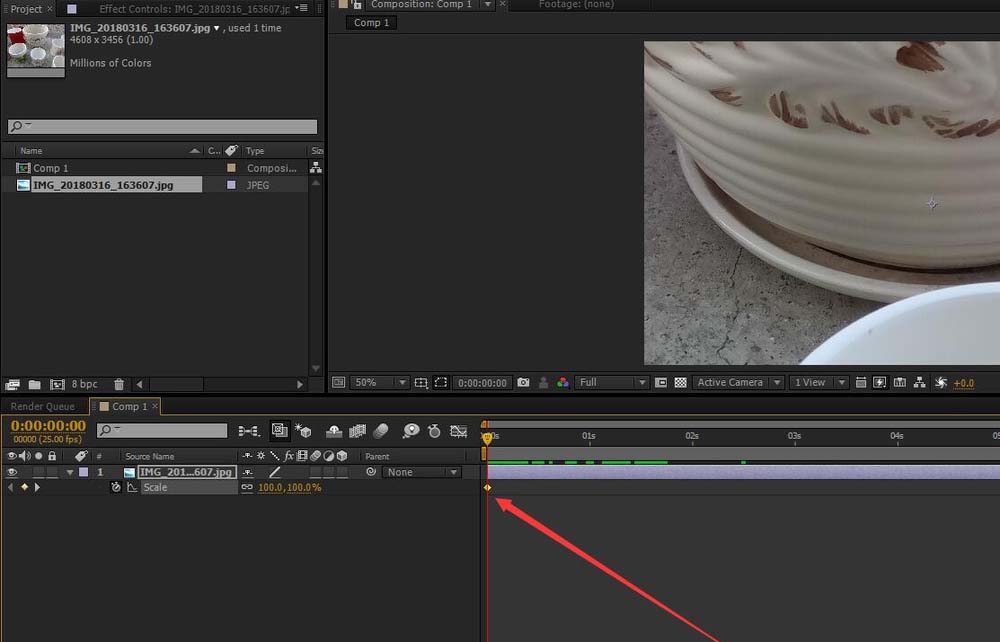Open the Parent None dropdown
Screen dimensions: 1000x642
click(x=422, y=472)
